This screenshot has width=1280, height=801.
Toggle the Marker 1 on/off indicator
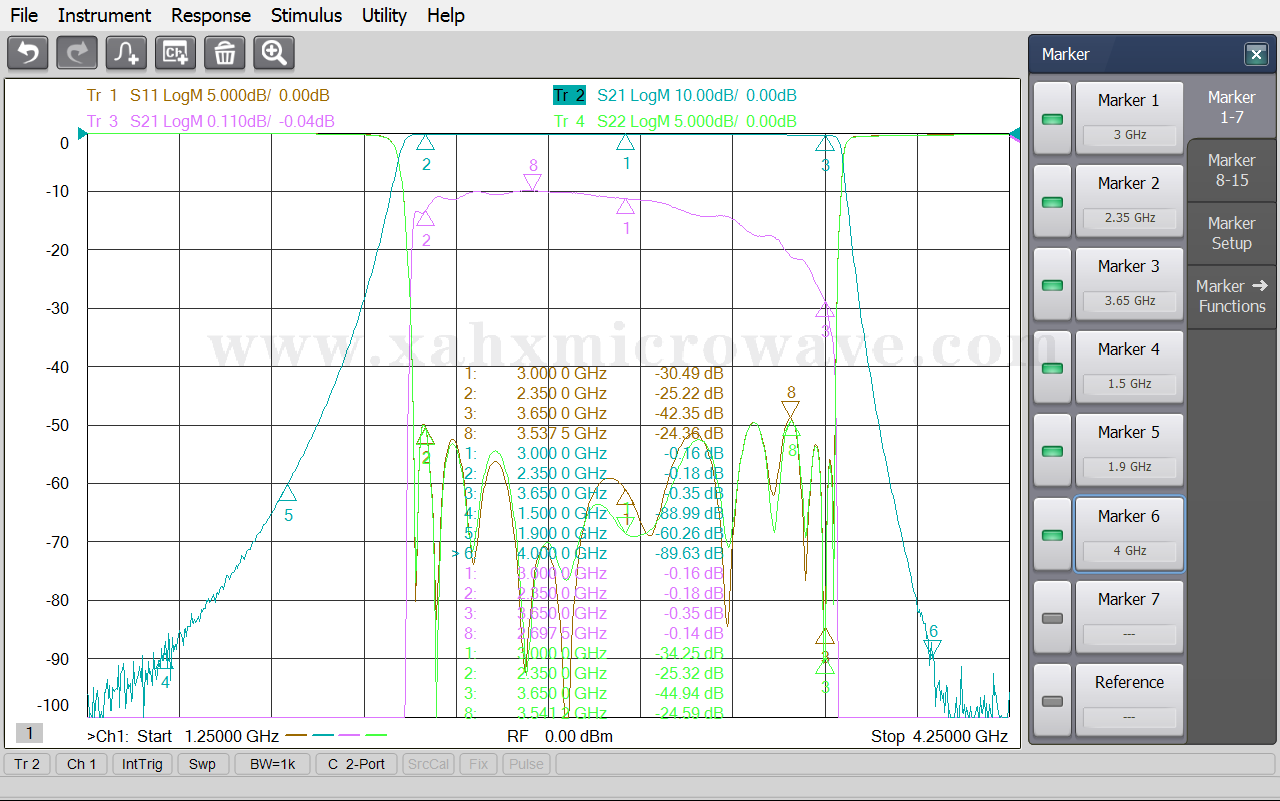1052,119
